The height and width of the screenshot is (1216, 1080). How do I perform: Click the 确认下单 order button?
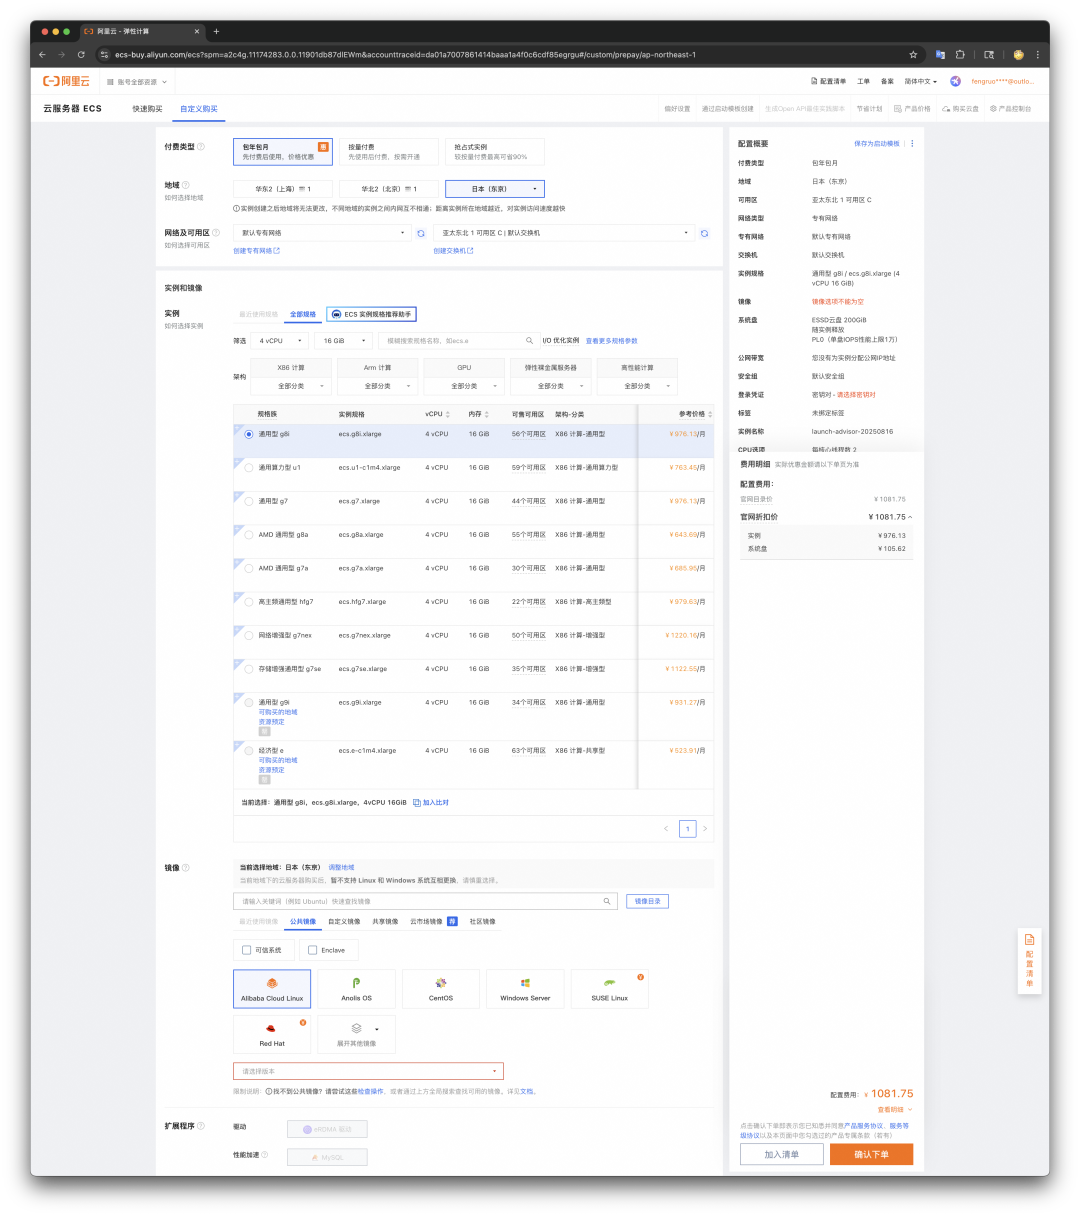[871, 1154]
